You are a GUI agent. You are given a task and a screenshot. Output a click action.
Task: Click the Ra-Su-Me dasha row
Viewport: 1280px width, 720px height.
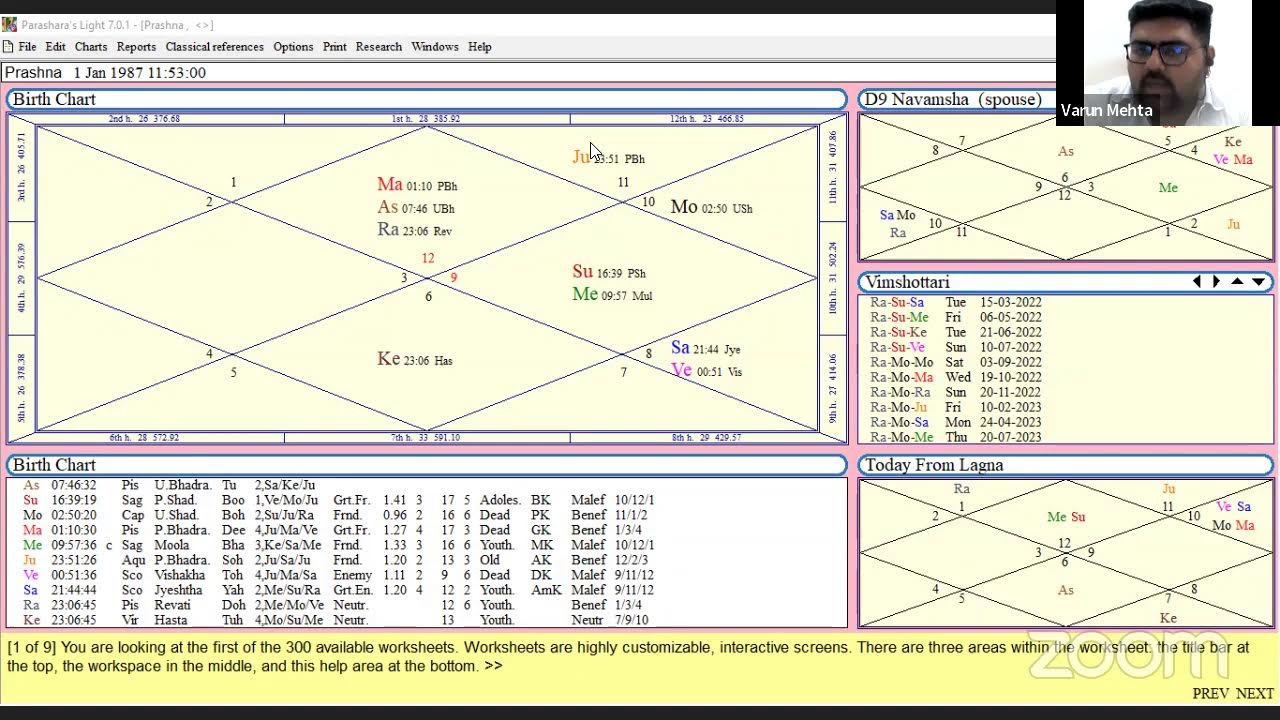955,317
